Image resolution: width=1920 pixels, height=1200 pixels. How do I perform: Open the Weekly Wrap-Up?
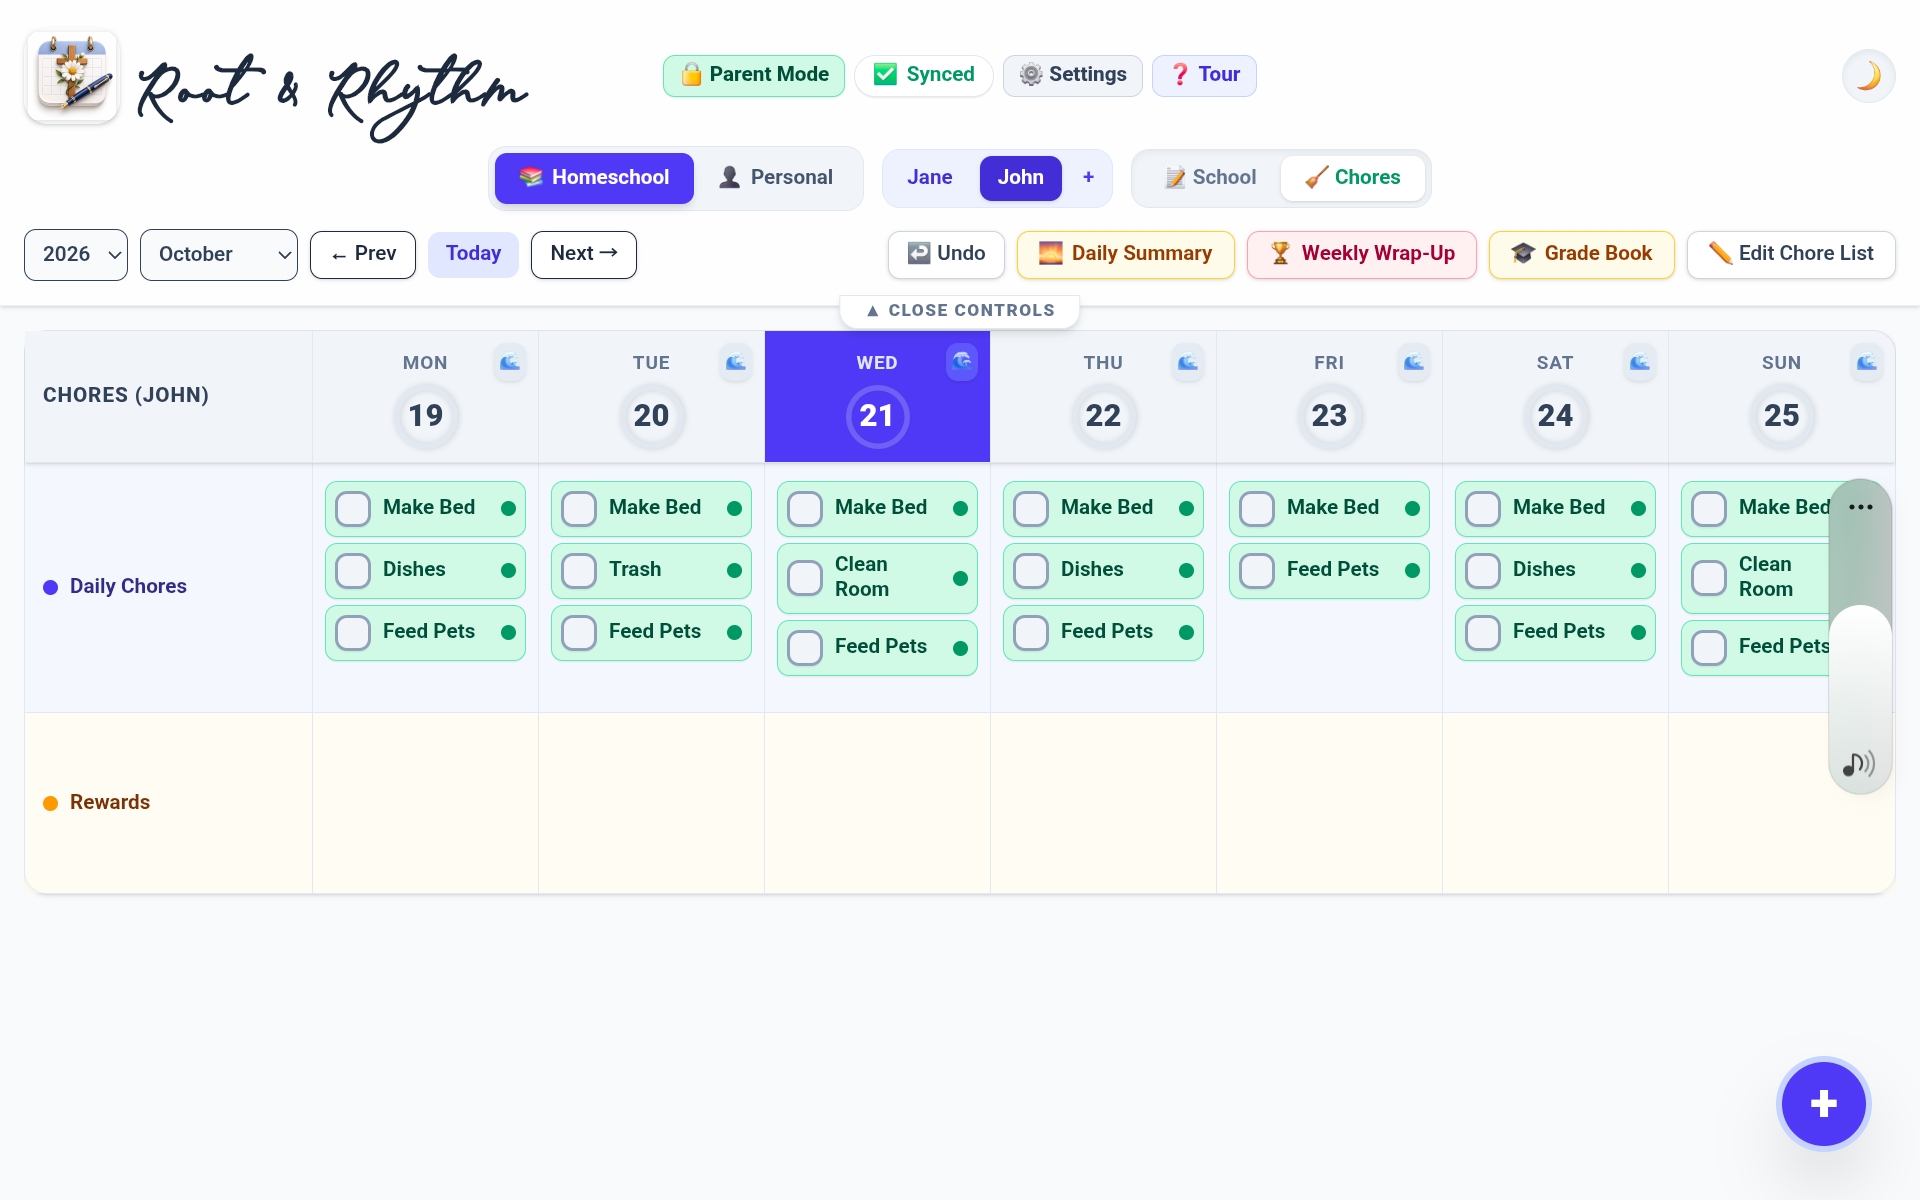(x=1362, y=254)
